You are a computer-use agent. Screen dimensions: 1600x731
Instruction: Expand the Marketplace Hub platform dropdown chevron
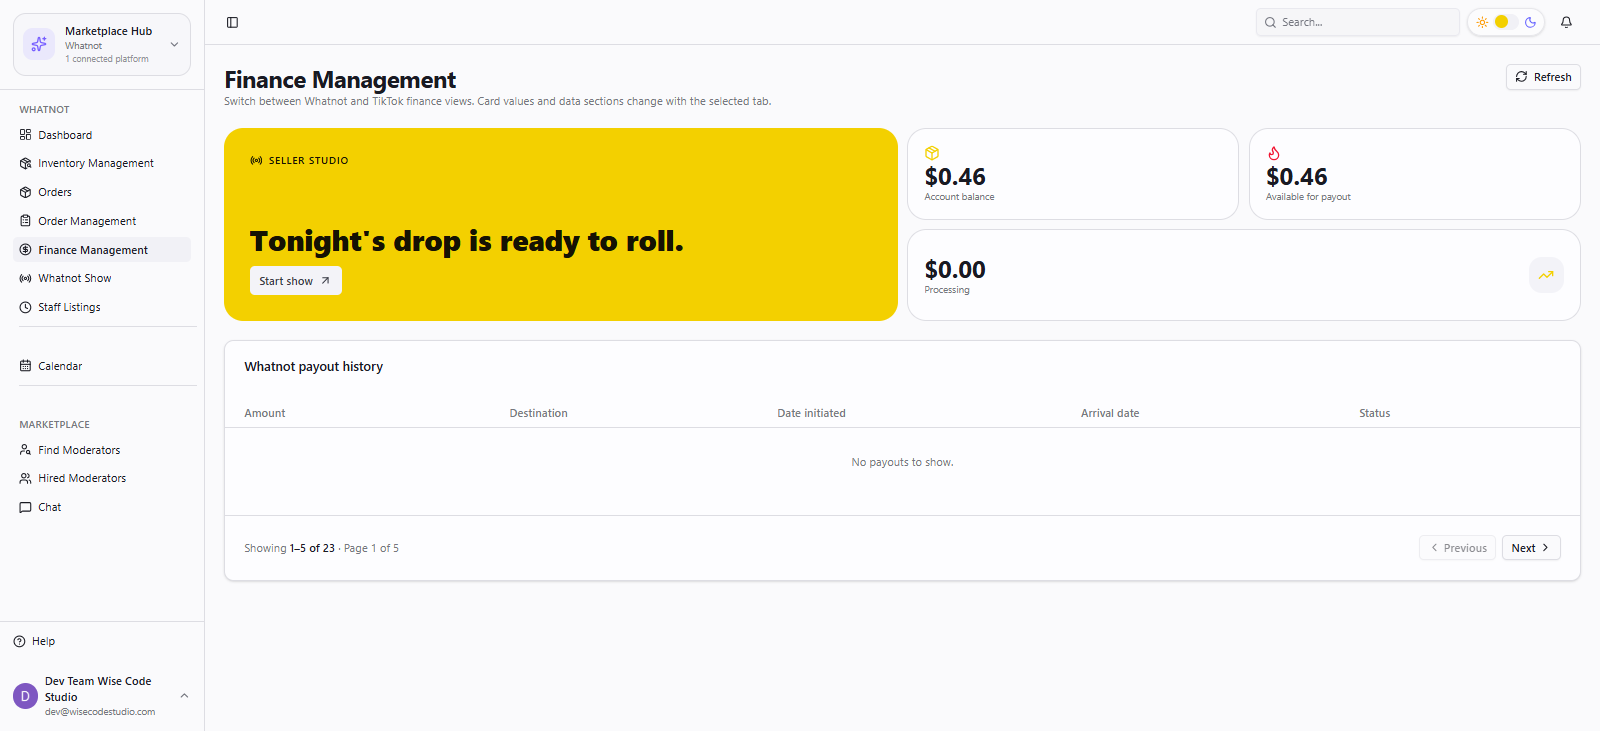174,44
